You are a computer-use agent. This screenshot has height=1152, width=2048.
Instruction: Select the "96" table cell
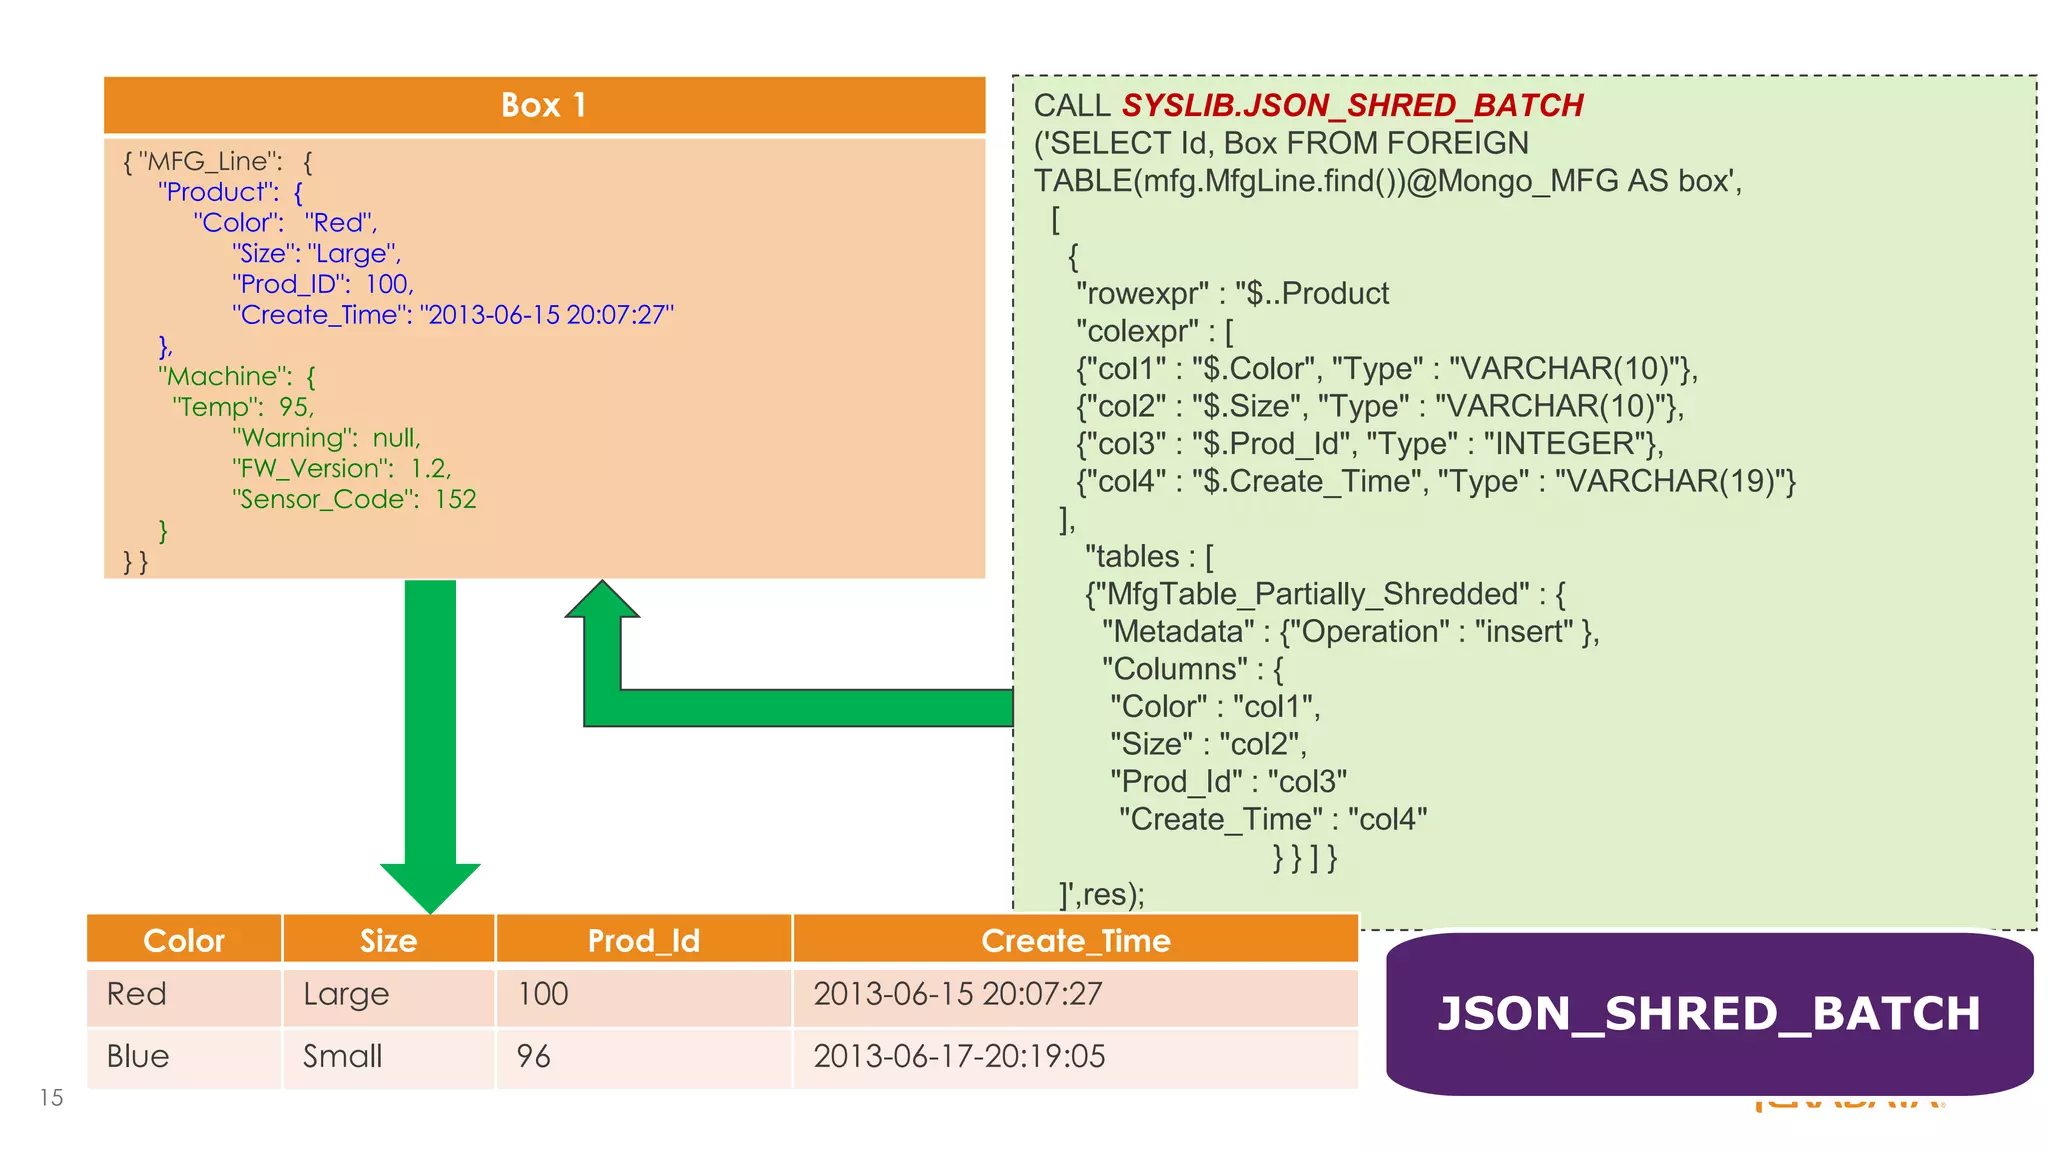point(644,1058)
